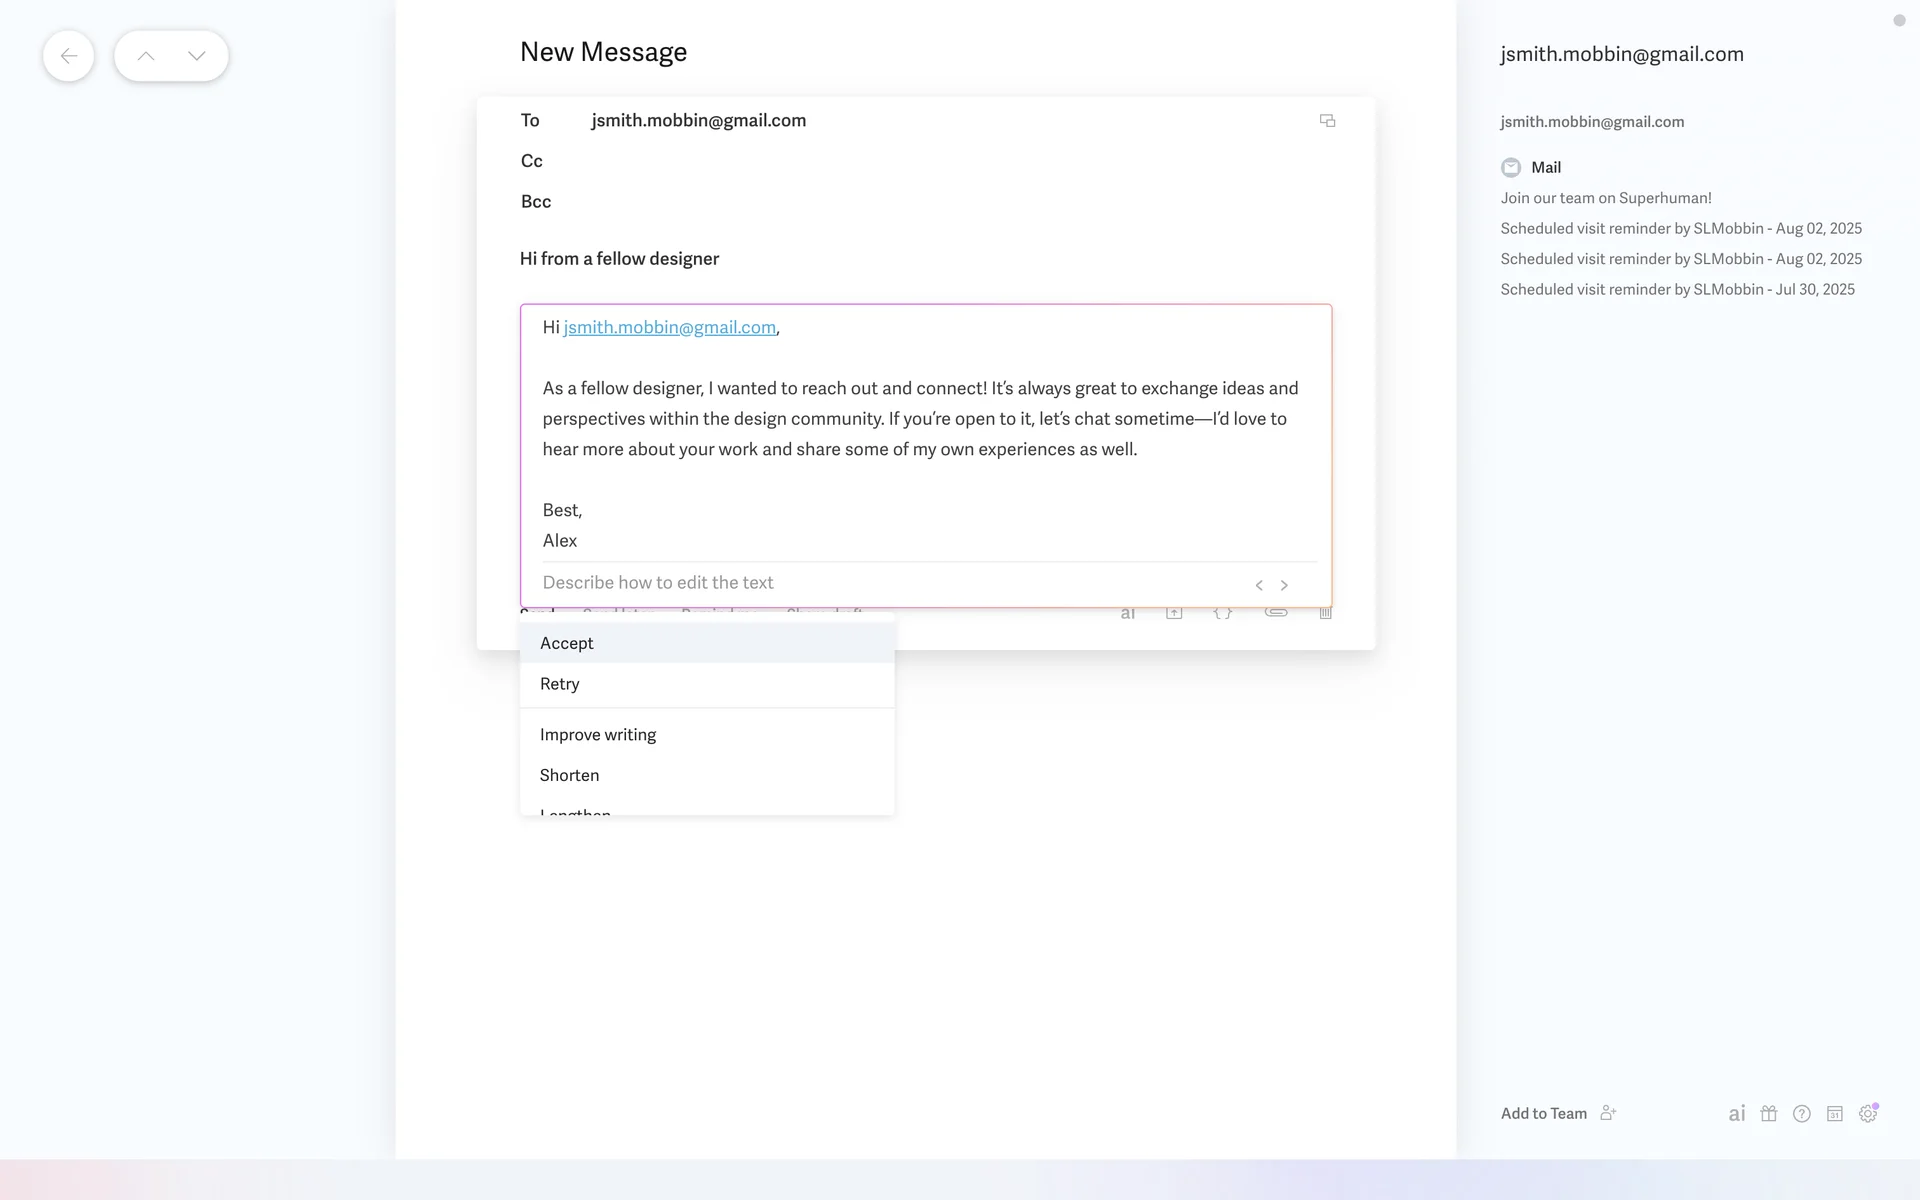Open the calendar icon

click(1835, 1113)
